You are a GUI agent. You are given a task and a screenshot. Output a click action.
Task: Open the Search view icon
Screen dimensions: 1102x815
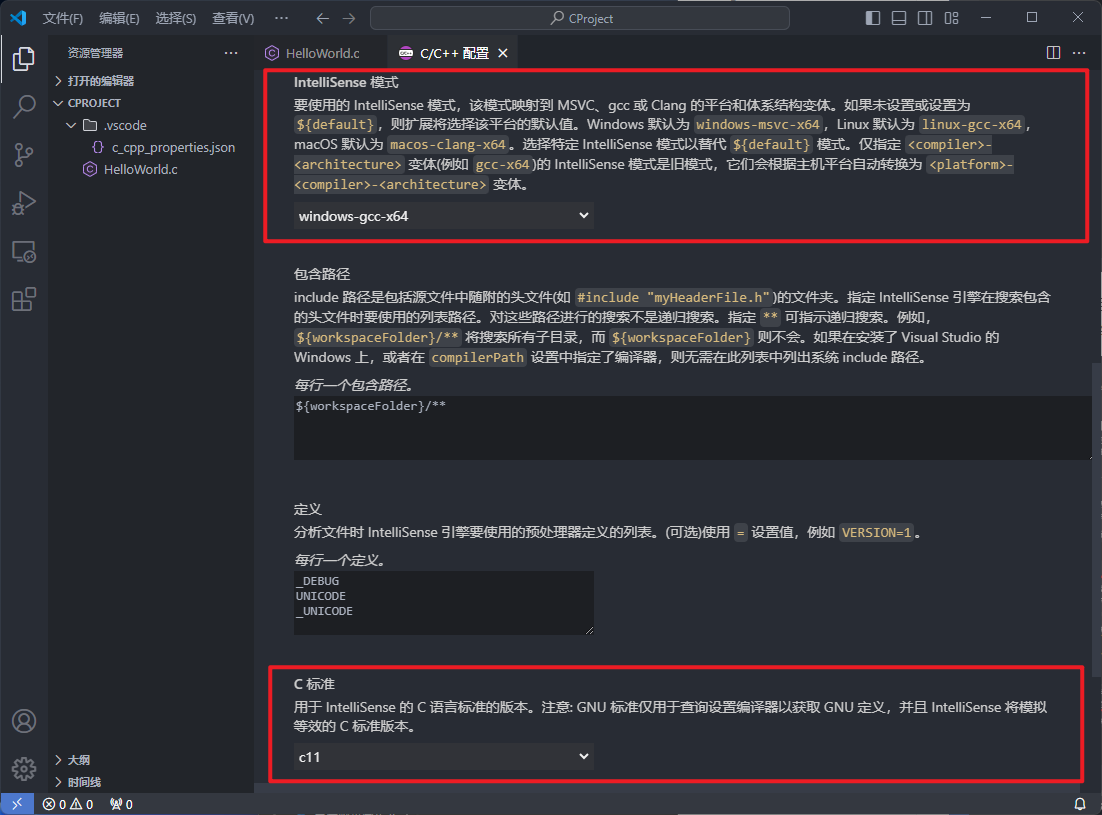24,107
